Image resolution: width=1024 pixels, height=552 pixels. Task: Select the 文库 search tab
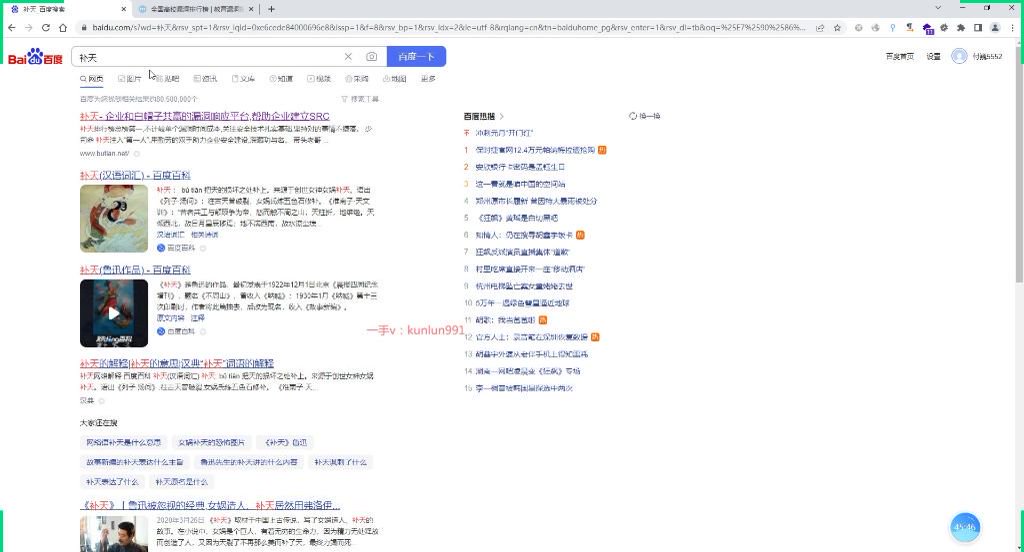pos(243,78)
